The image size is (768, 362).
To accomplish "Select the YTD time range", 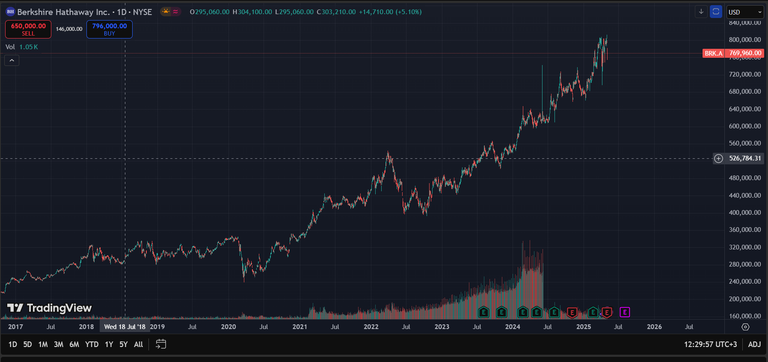I will tap(92, 344).
